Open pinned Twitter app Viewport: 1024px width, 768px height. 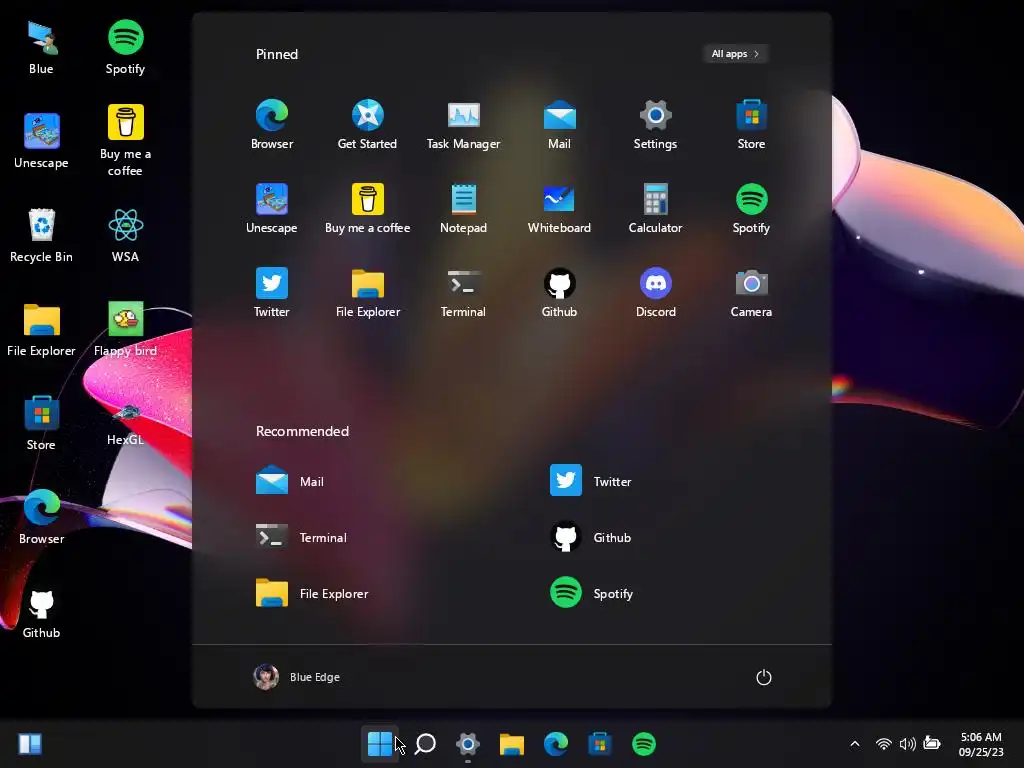(272, 293)
